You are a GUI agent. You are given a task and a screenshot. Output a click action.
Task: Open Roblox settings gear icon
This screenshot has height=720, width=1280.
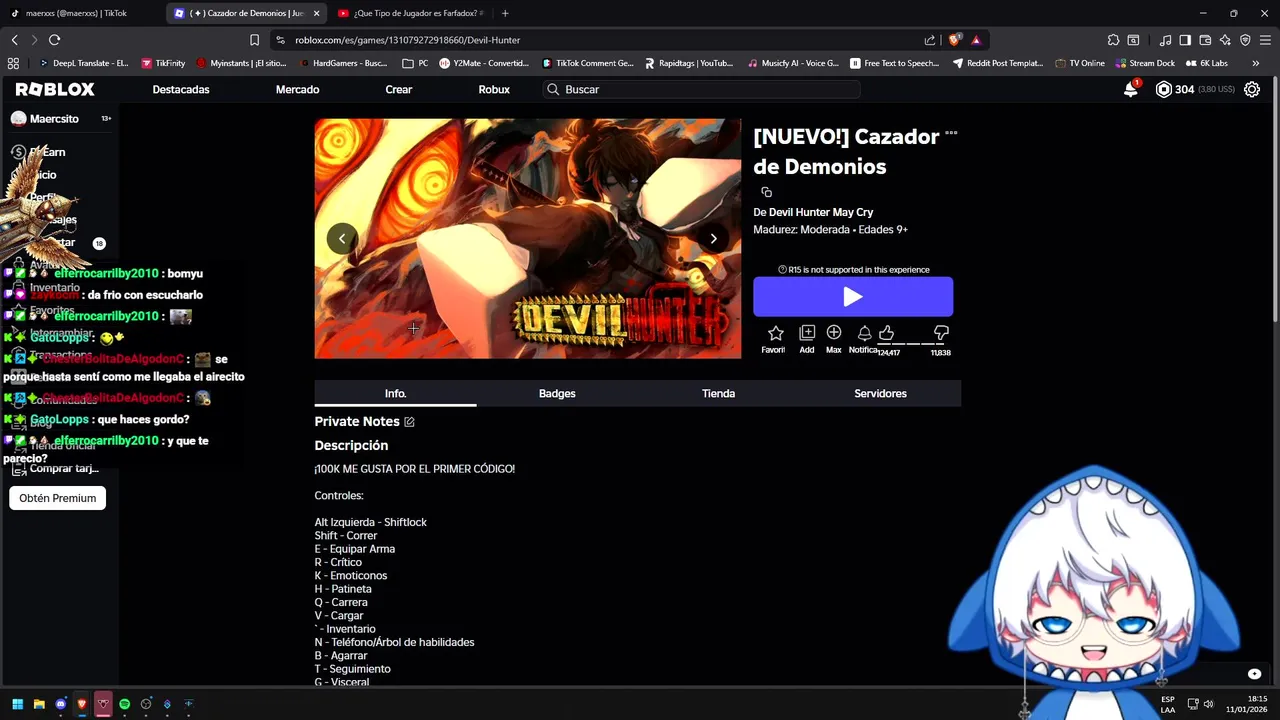pyautogui.click(x=1252, y=89)
